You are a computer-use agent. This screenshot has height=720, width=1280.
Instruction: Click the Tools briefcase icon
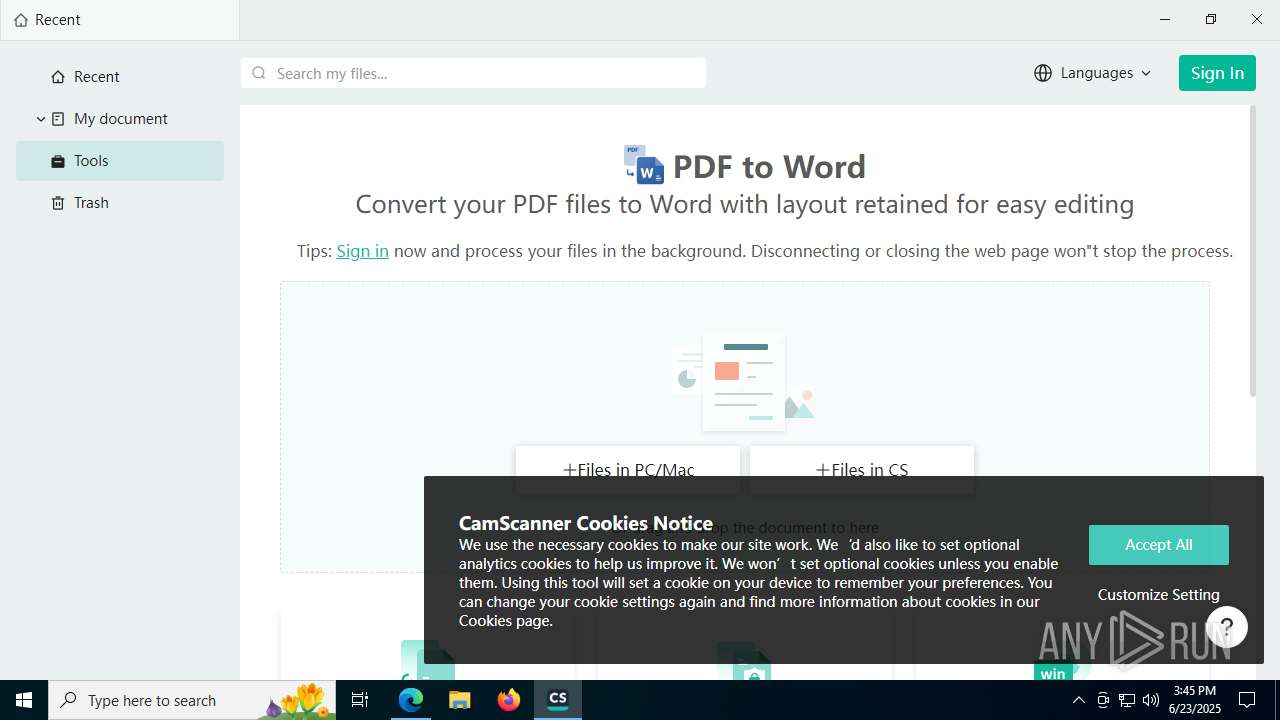(x=57, y=161)
